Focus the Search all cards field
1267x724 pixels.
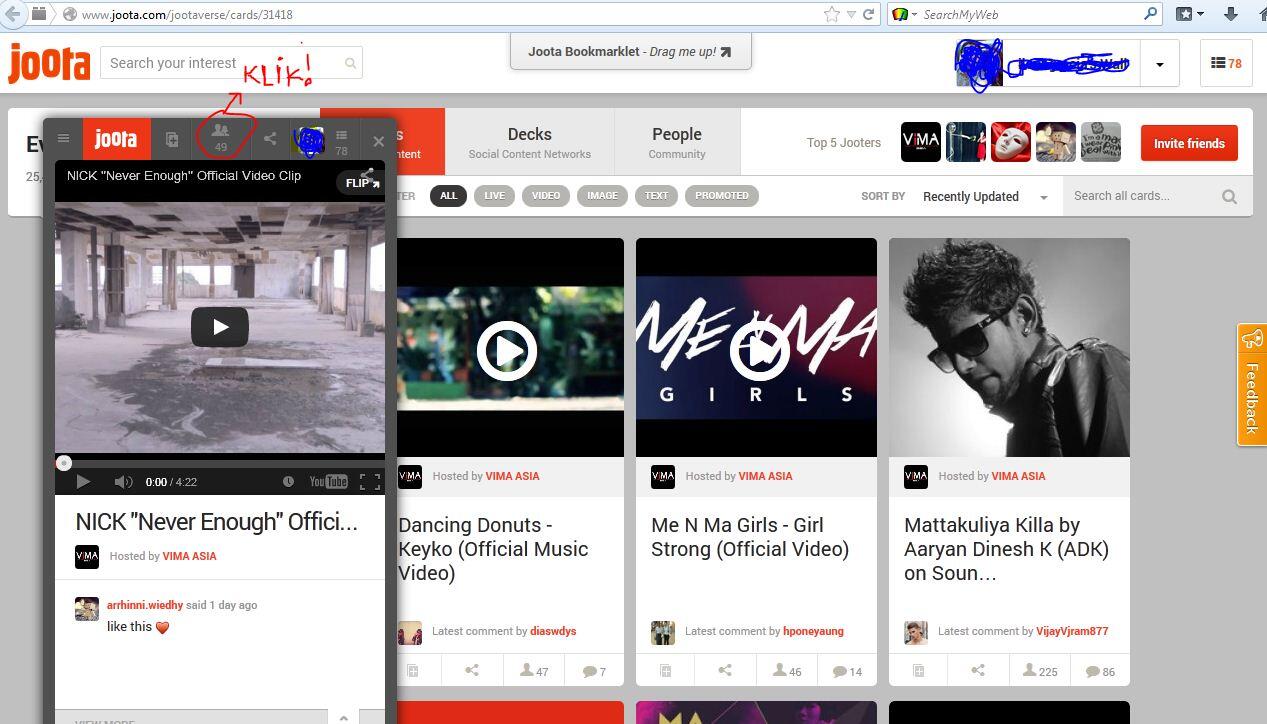click(1140, 196)
